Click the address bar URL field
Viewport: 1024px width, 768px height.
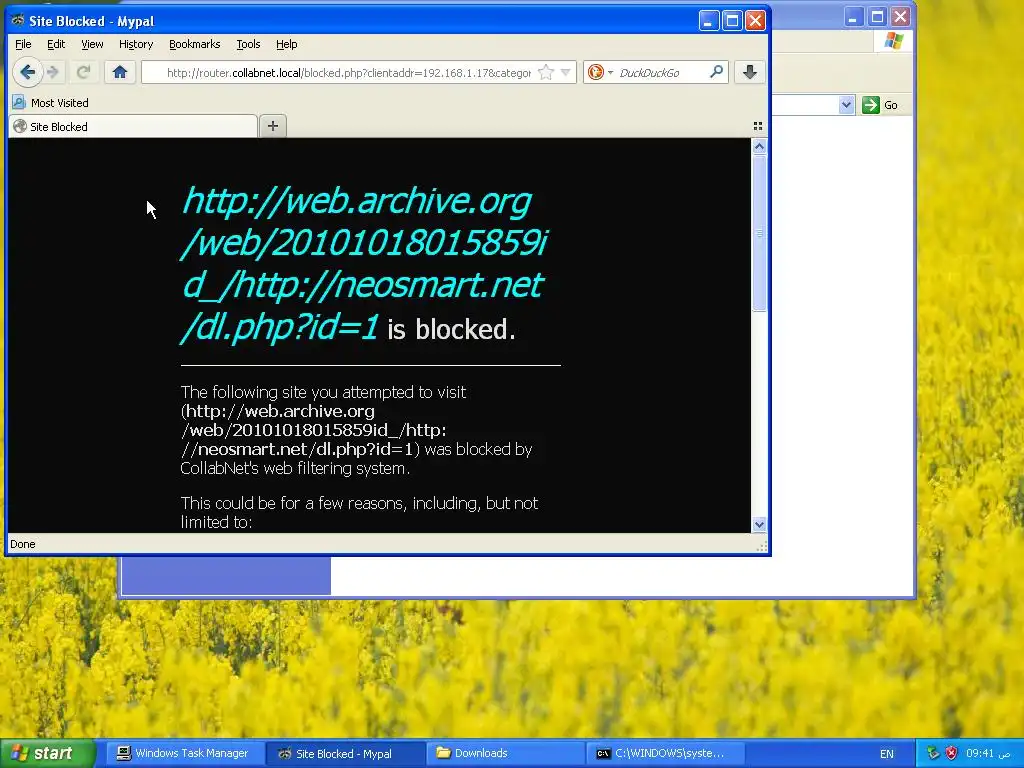click(x=348, y=72)
